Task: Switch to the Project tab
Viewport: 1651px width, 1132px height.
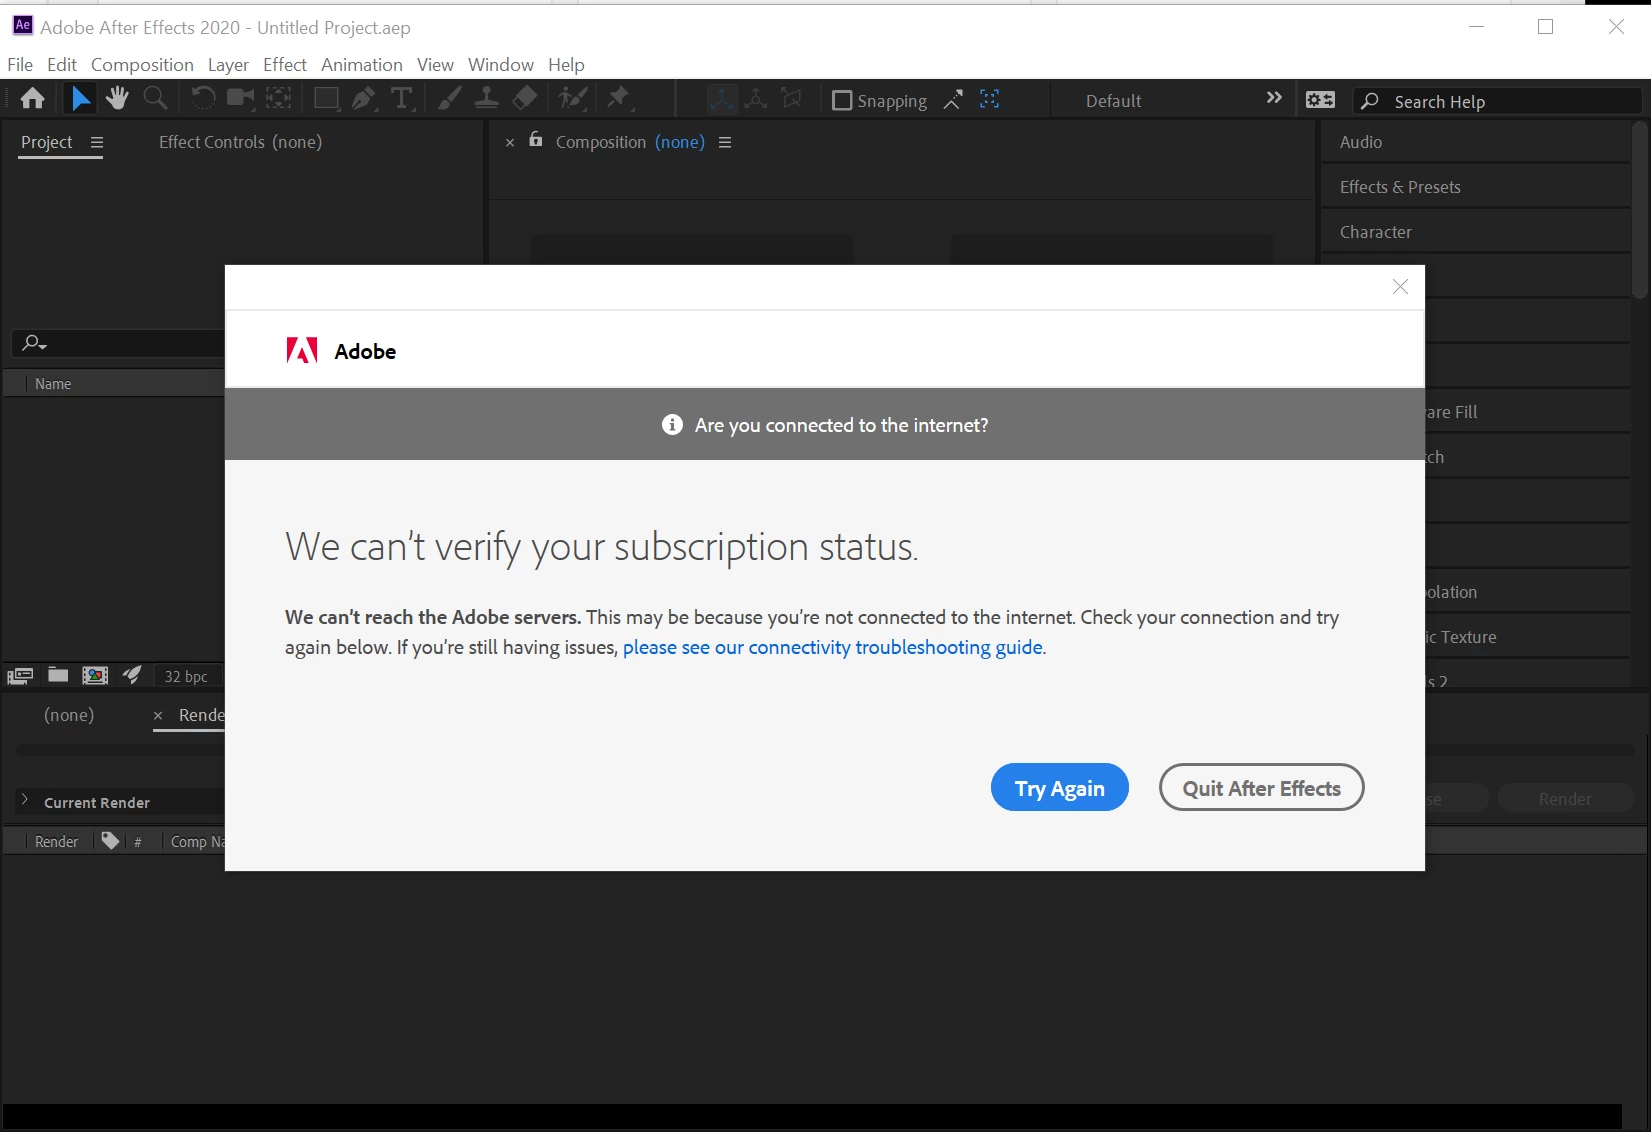Action: (47, 142)
